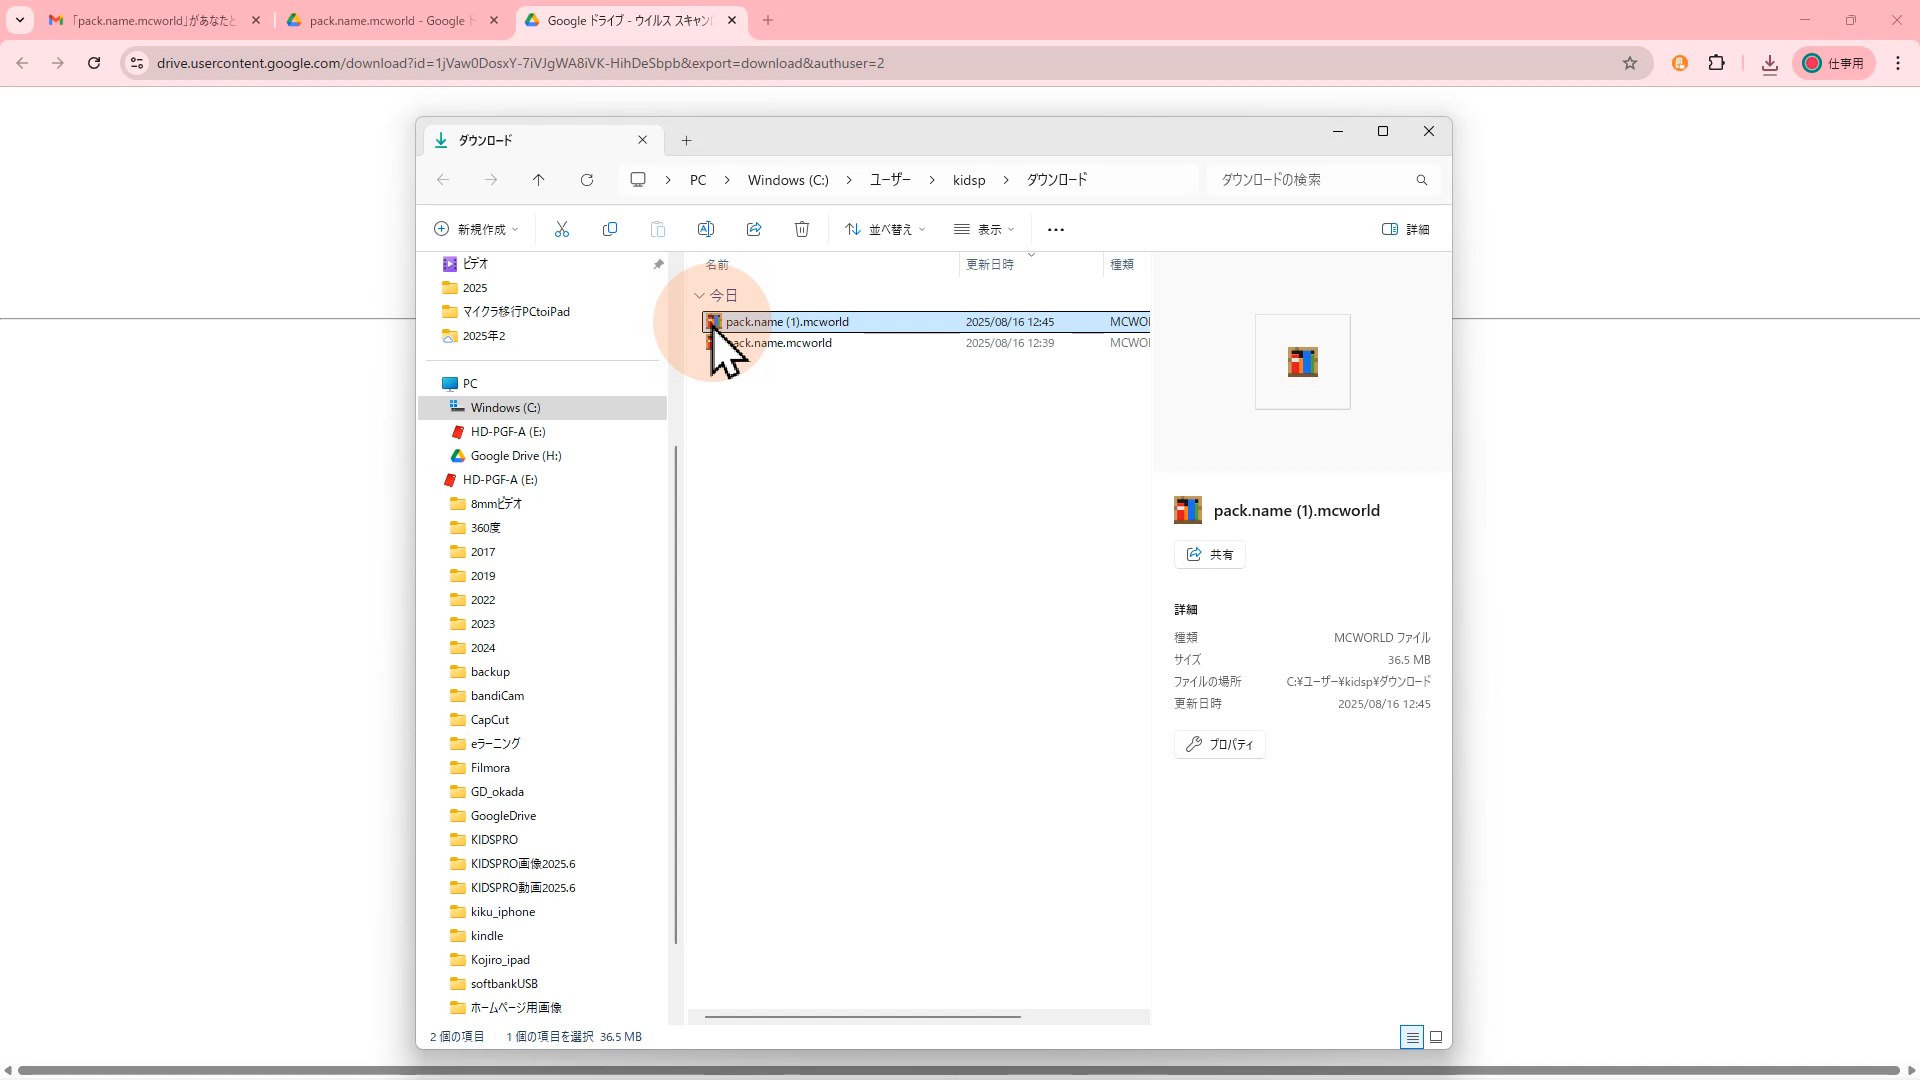Click the Copy icon in Explorer toolbar
Screen dimensions: 1920x1080
(x=610, y=229)
